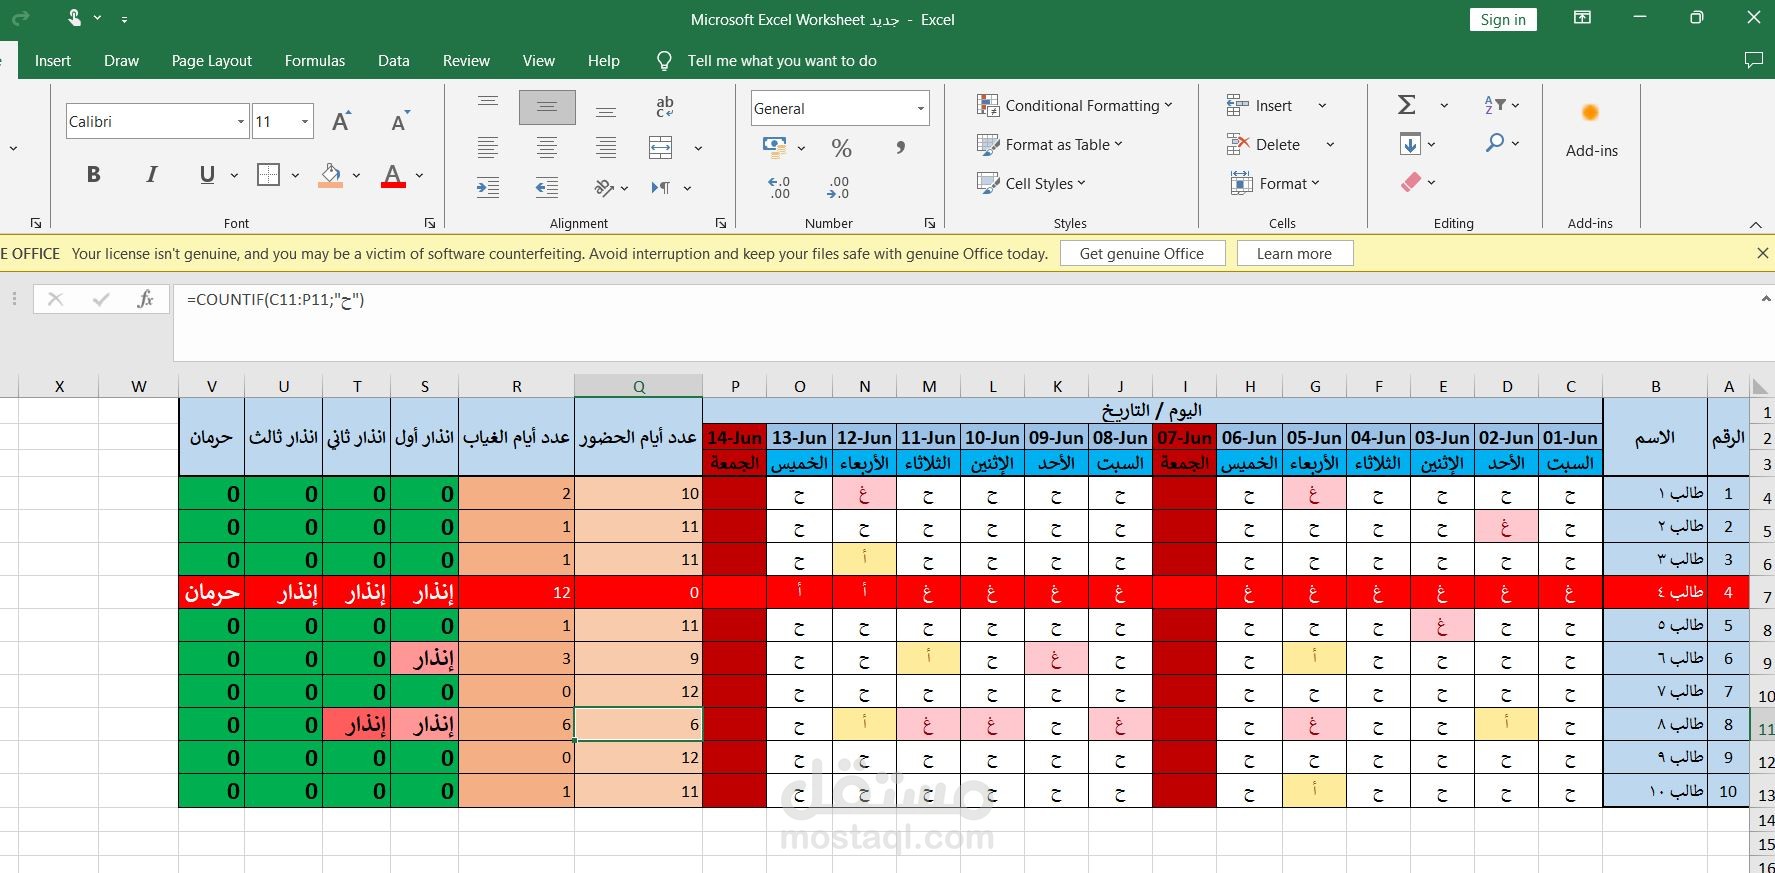
Task: Increase the indent
Action: [488, 187]
